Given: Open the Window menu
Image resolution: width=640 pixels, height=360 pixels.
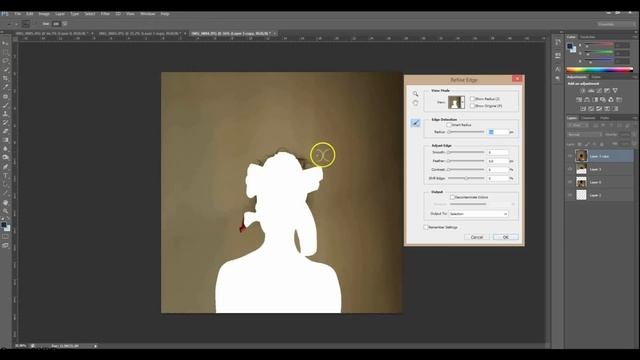Looking at the screenshot, I should click(x=148, y=14).
